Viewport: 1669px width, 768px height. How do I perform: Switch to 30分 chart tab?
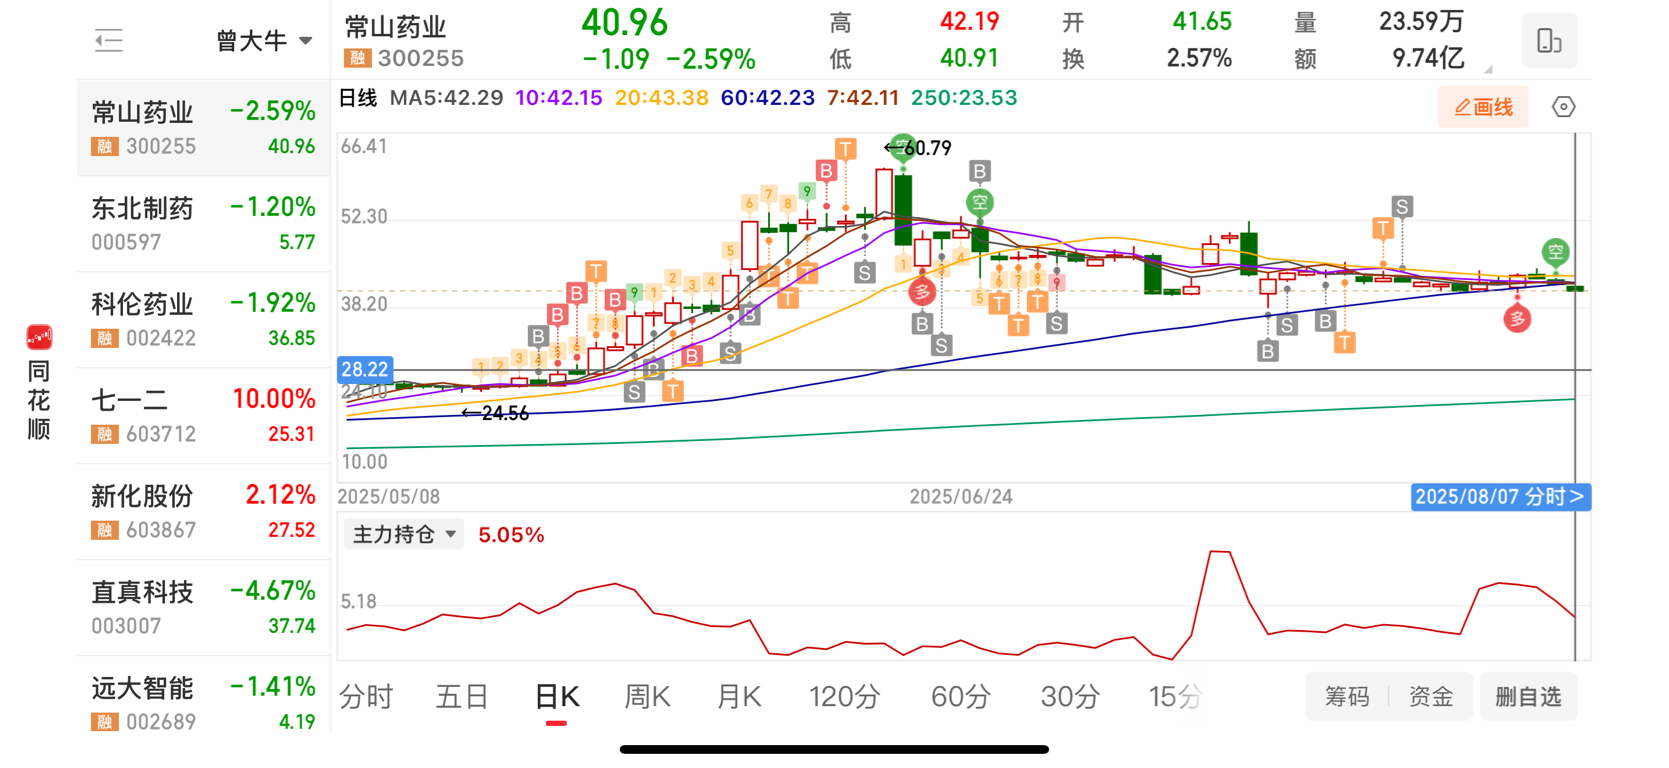(1070, 697)
